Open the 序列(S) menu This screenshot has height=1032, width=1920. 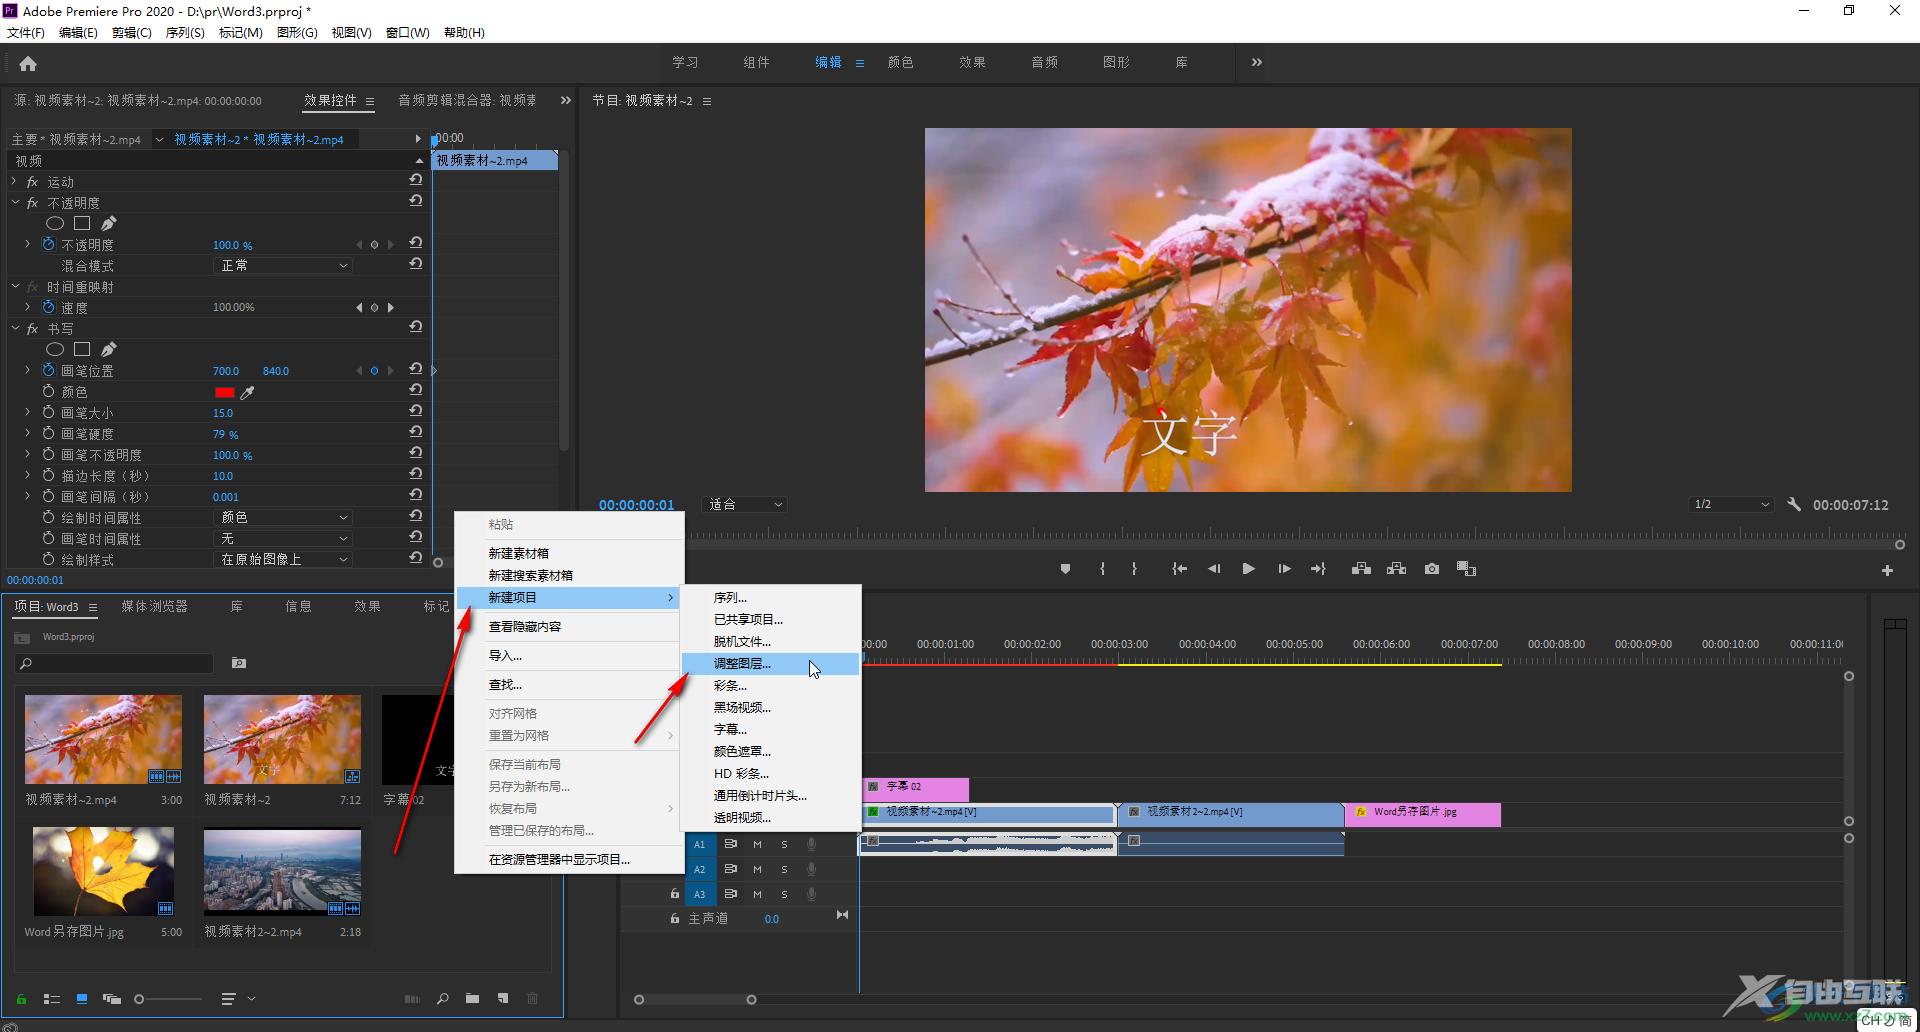185,33
